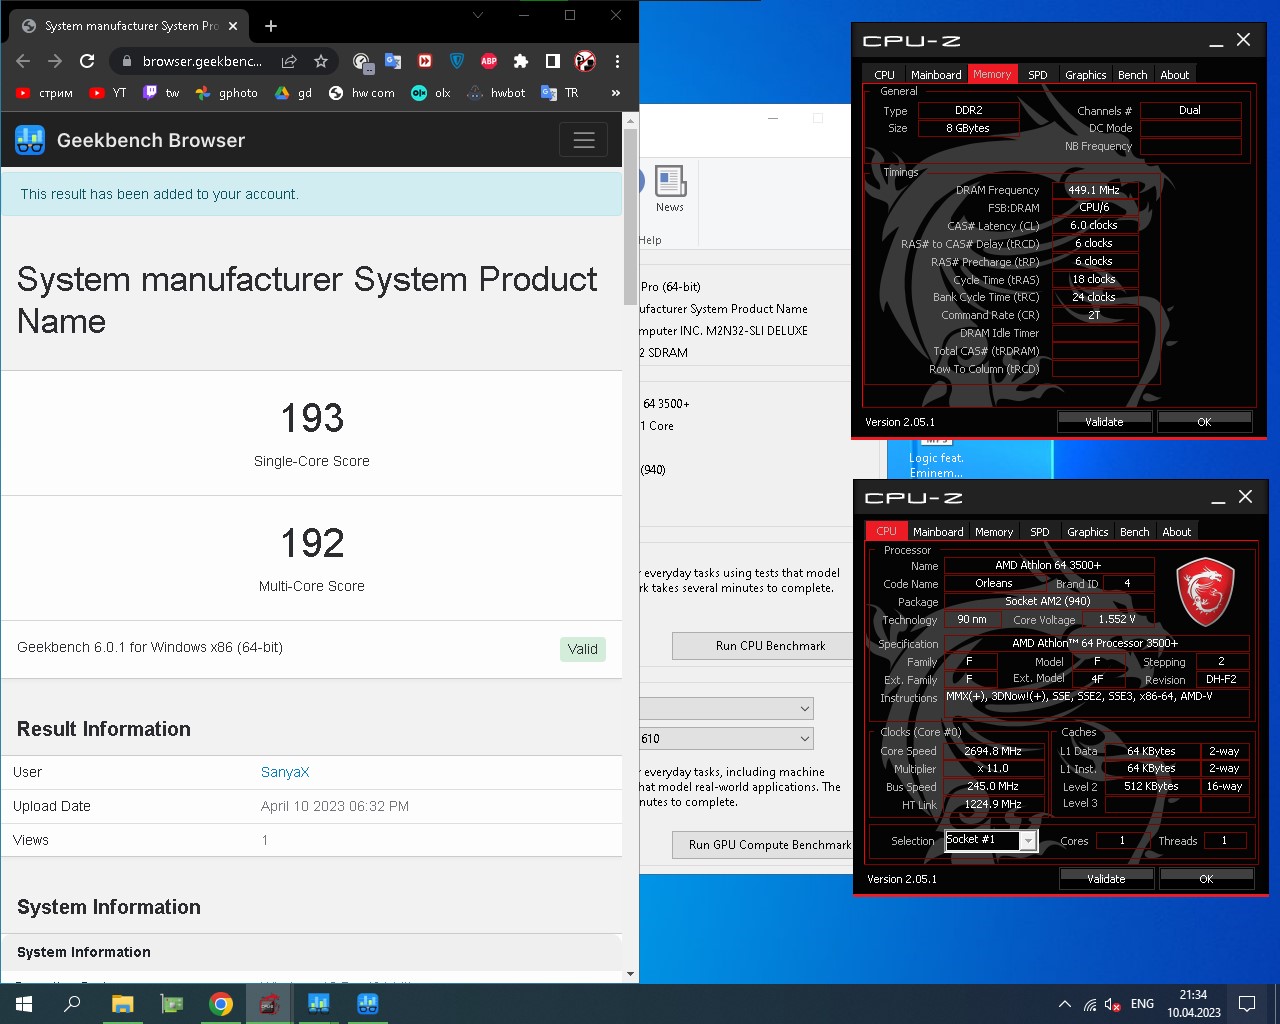
Task: Open Chrome profile avatar
Action: point(585,61)
